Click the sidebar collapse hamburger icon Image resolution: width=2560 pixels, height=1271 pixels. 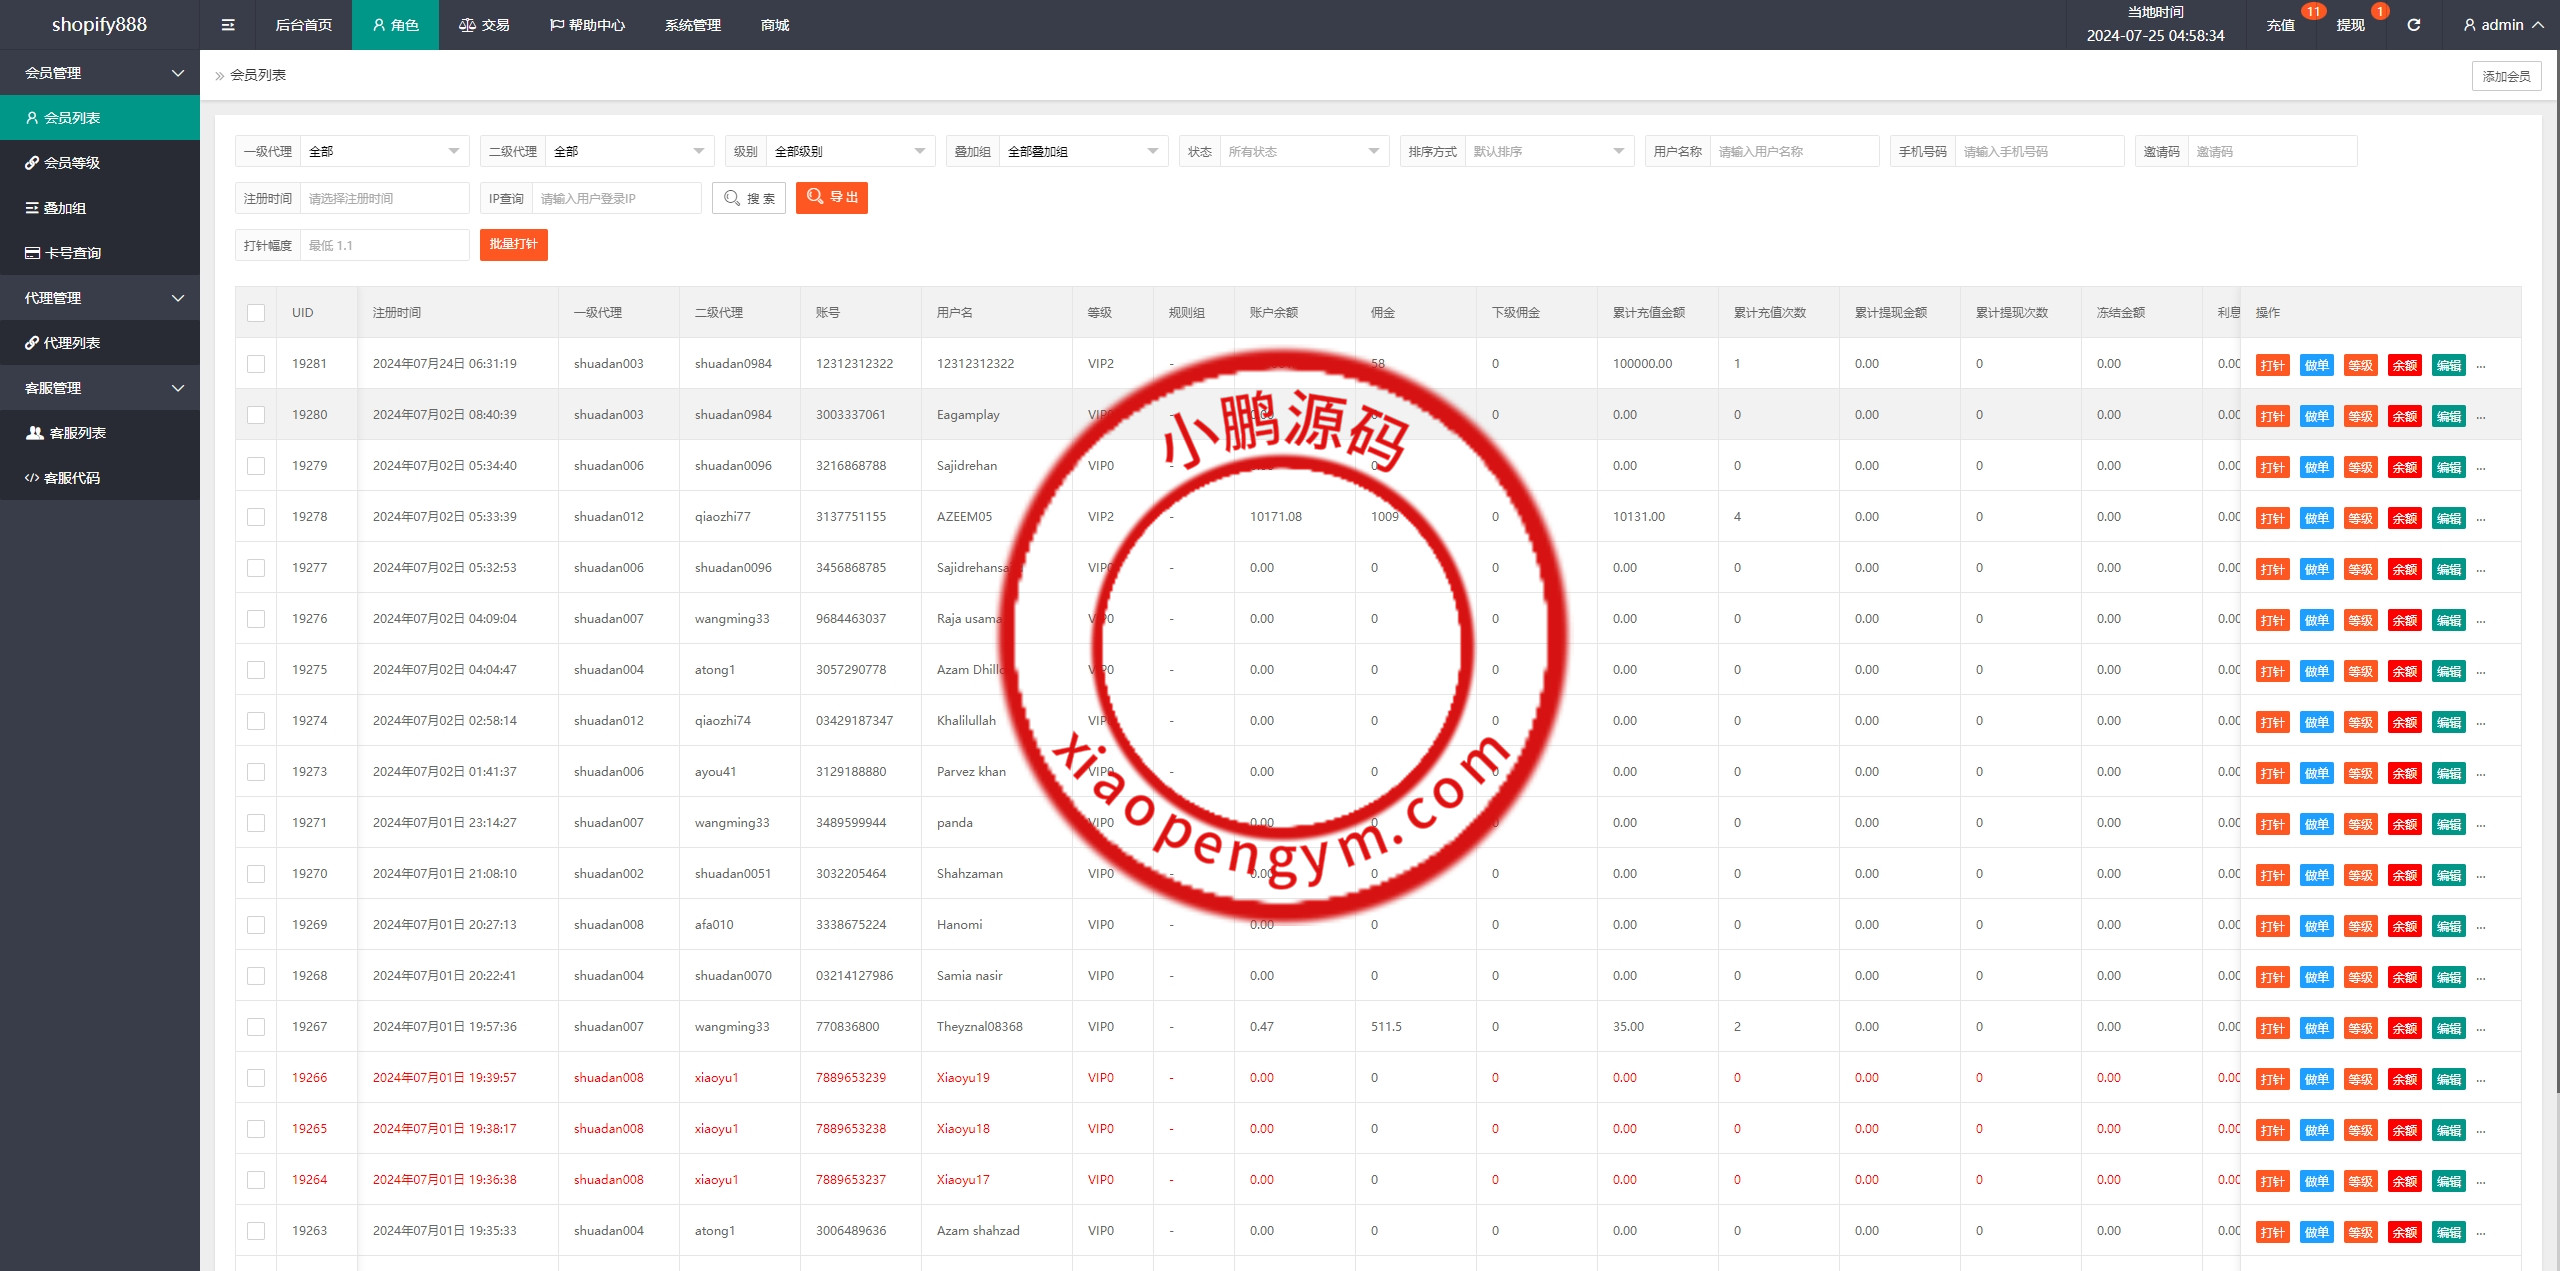[x=228, y=25]
